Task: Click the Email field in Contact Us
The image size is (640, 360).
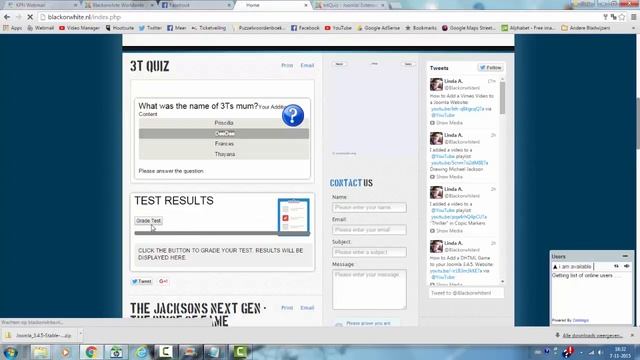Action: coord(369,230)
